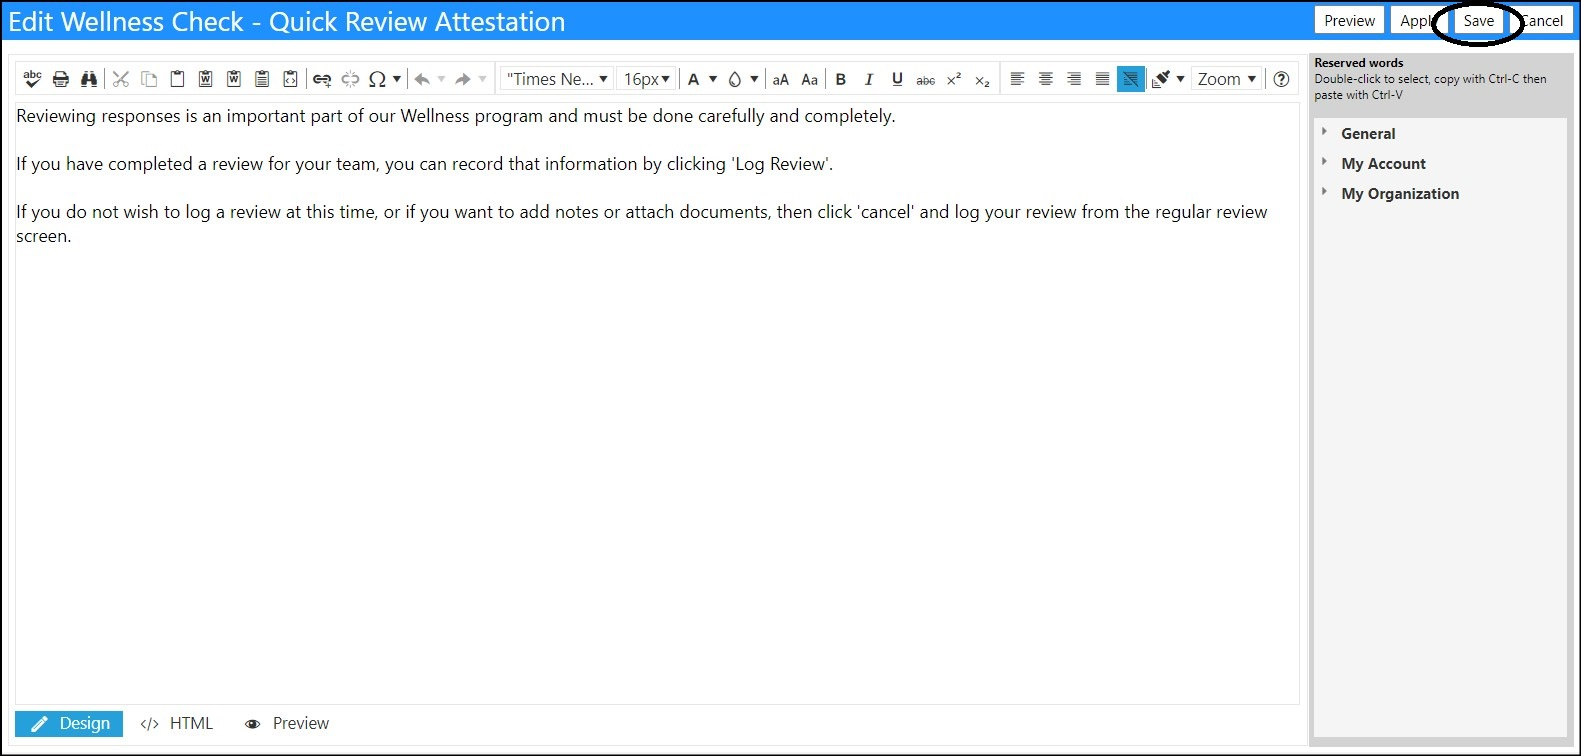Screen dimensions: 1581x756
Task: Convert text to upper case with aA icon
Action: coord(781,79)
